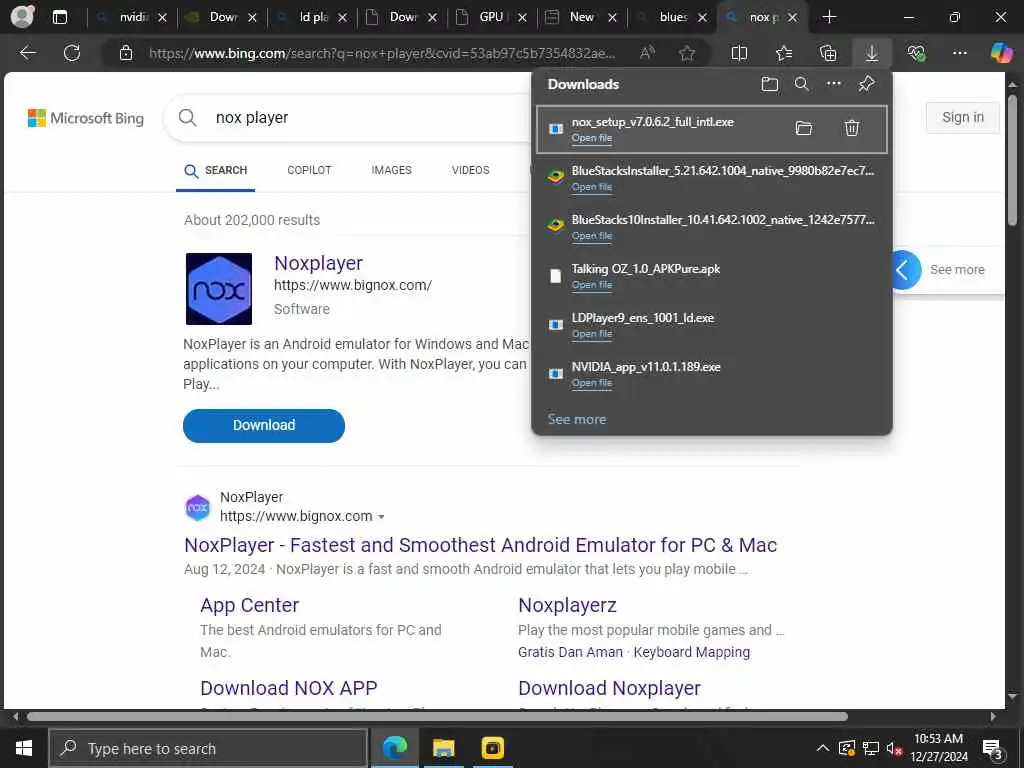Open the Copilot sidebar icon
The height and width of the screenshot is (768, 1024).
[x=1000, y=53]
